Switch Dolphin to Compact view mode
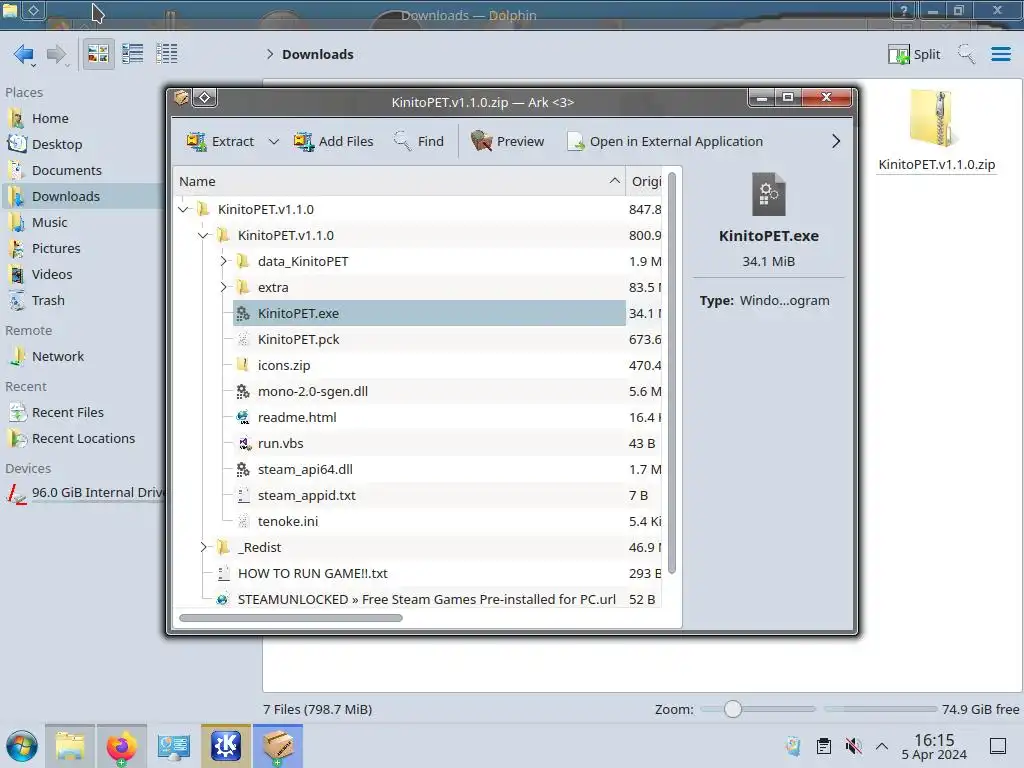 (x=133, y=54)
